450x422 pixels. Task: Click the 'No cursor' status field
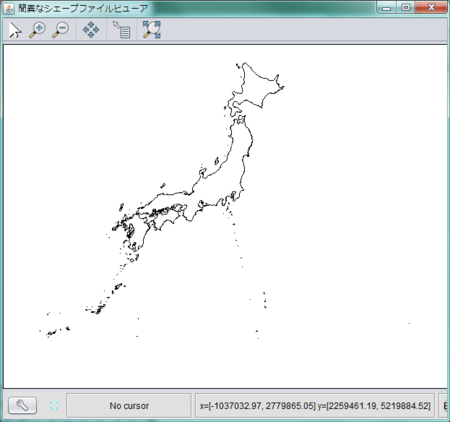click(129, 406)
